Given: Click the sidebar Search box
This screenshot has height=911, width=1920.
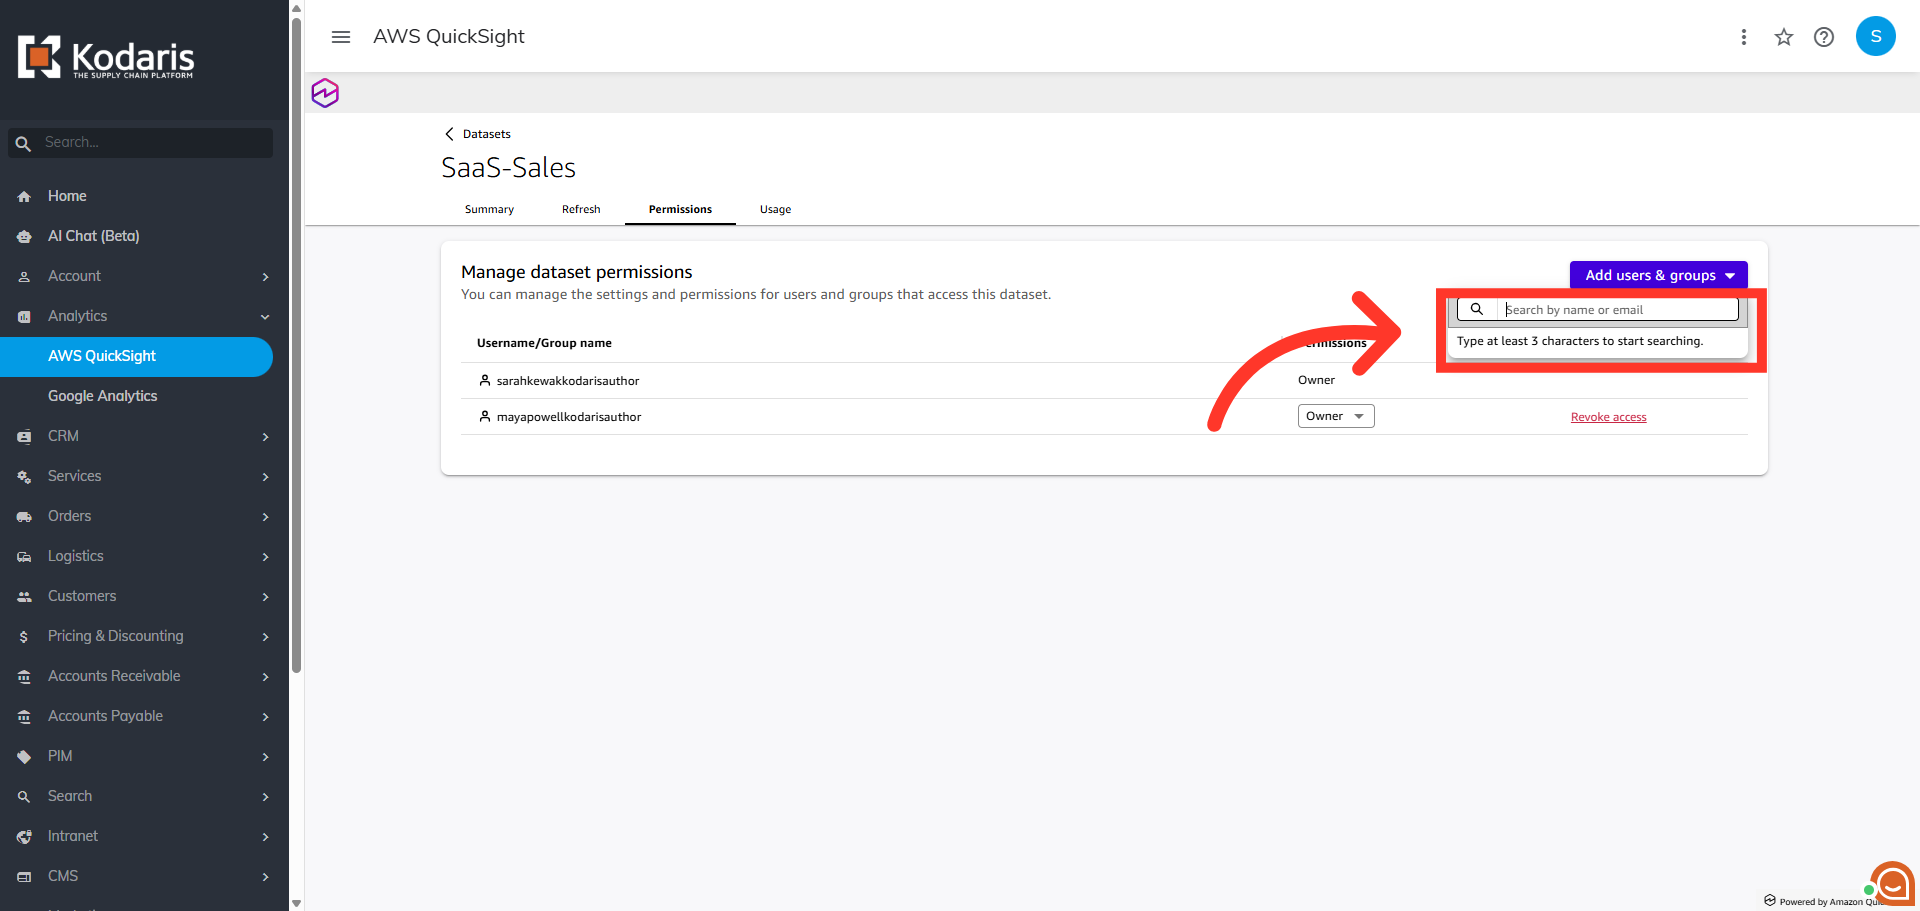Looking at the screenshot, I should pyautogui.click(x=140, y=143).
